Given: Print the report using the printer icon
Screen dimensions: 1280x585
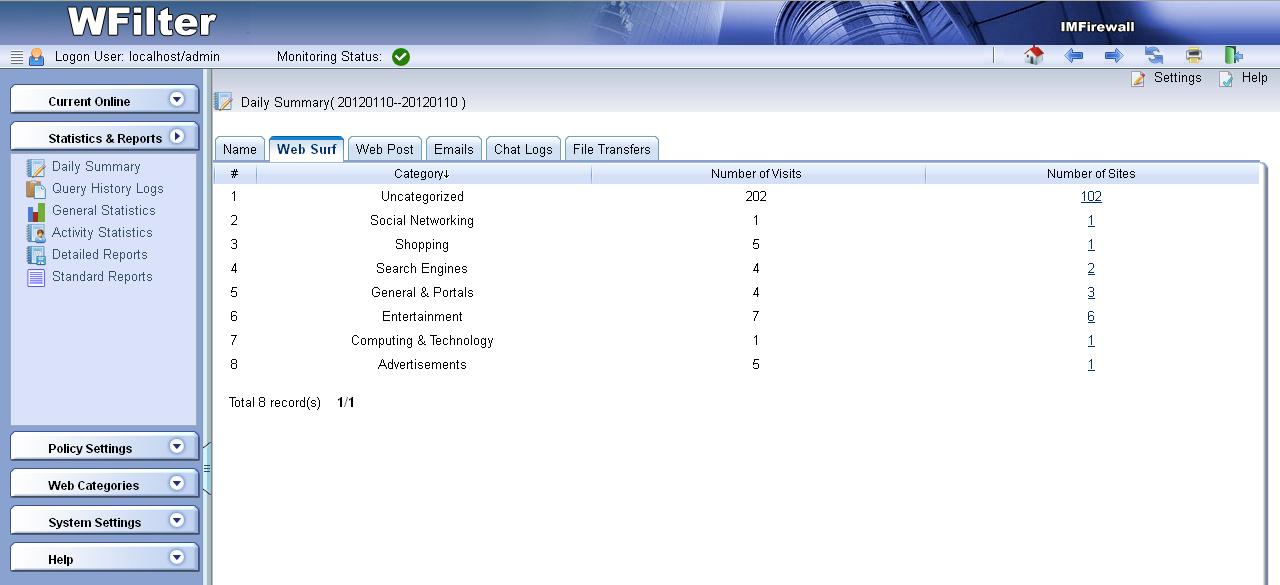Looking at the screenshot, I should (x=1193, y=56).
